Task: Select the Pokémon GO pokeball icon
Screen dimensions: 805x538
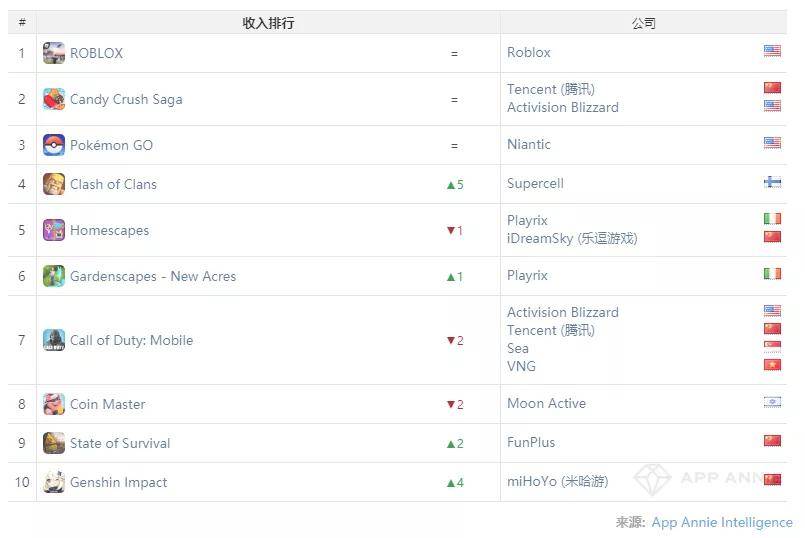Action: 54,145
